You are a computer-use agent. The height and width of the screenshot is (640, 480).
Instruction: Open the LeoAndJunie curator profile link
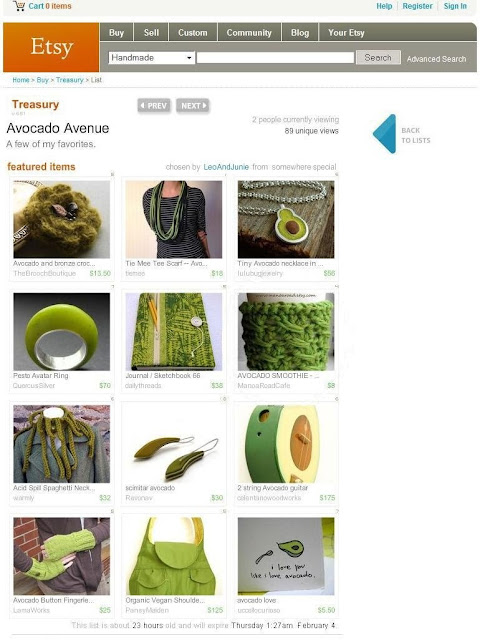pos(226,167)
